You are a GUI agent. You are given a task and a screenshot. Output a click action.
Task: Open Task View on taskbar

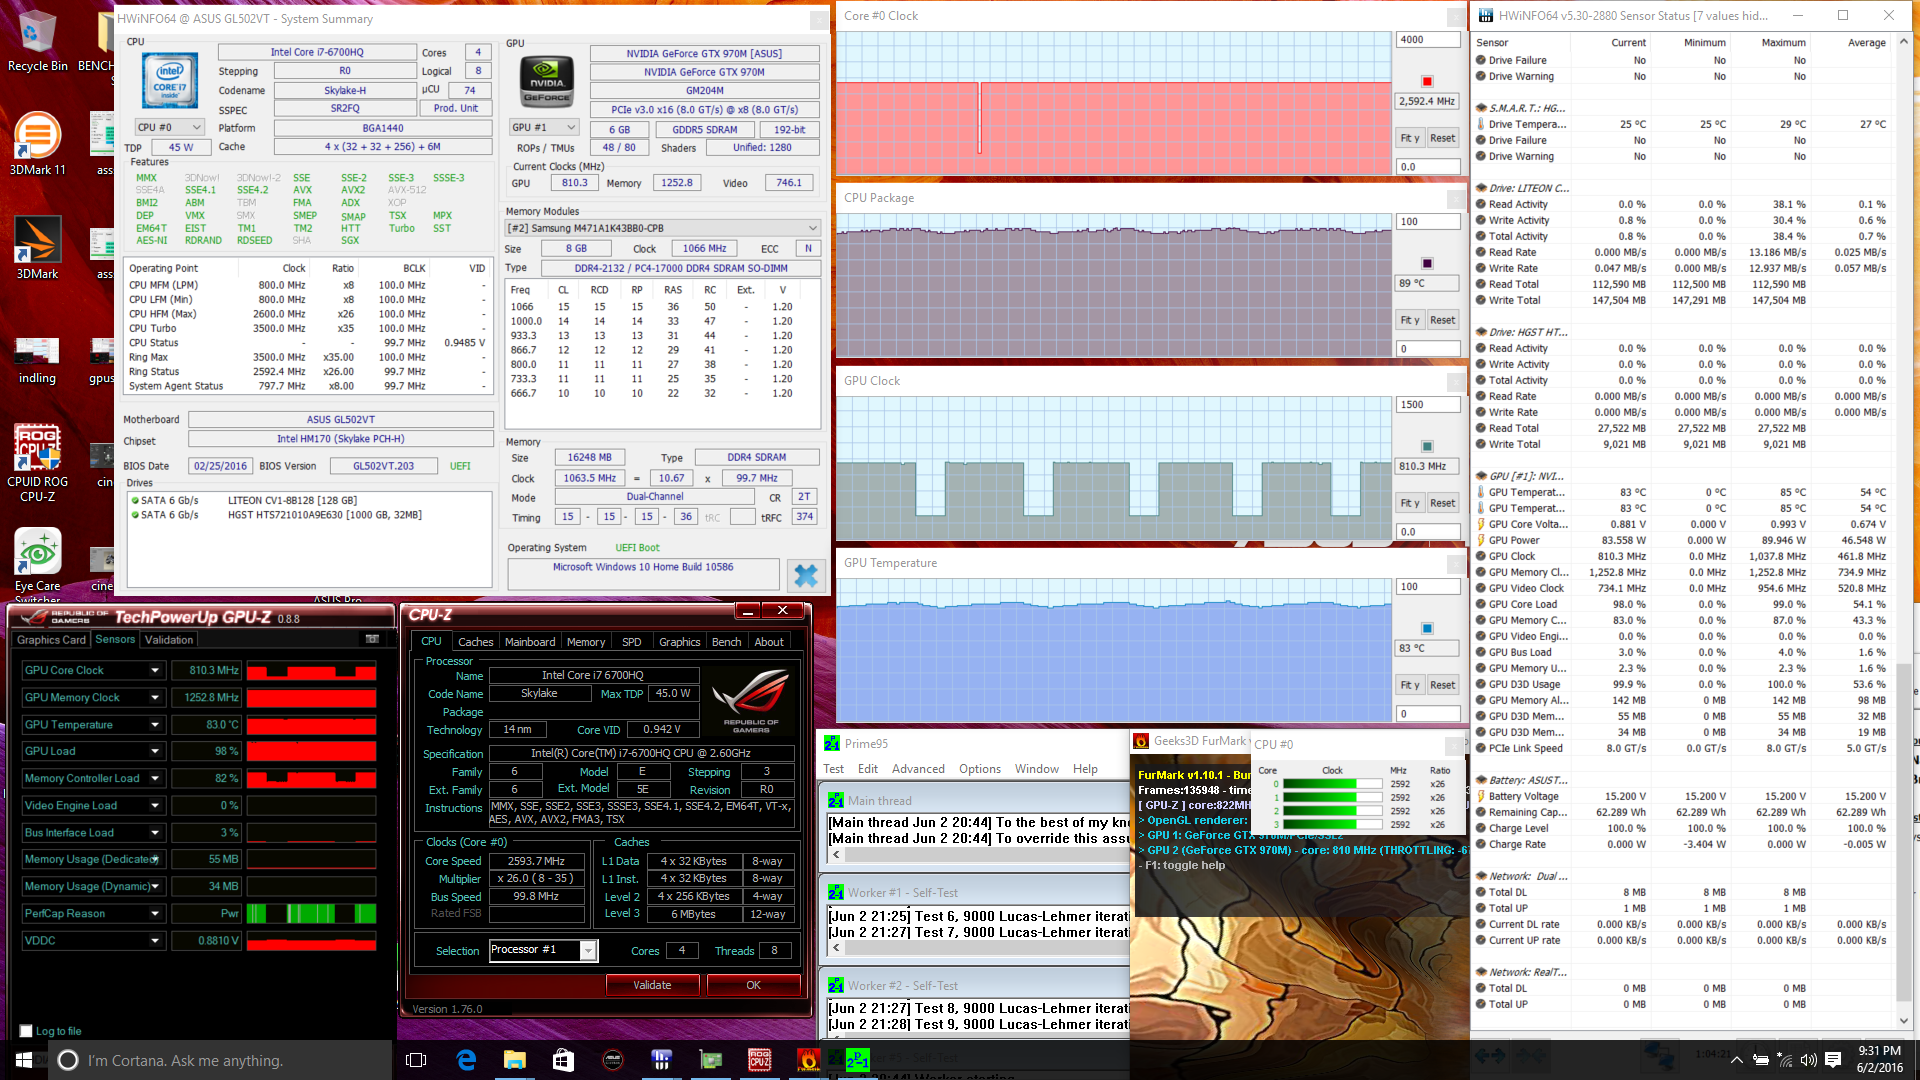click(x=417, y=1060)
